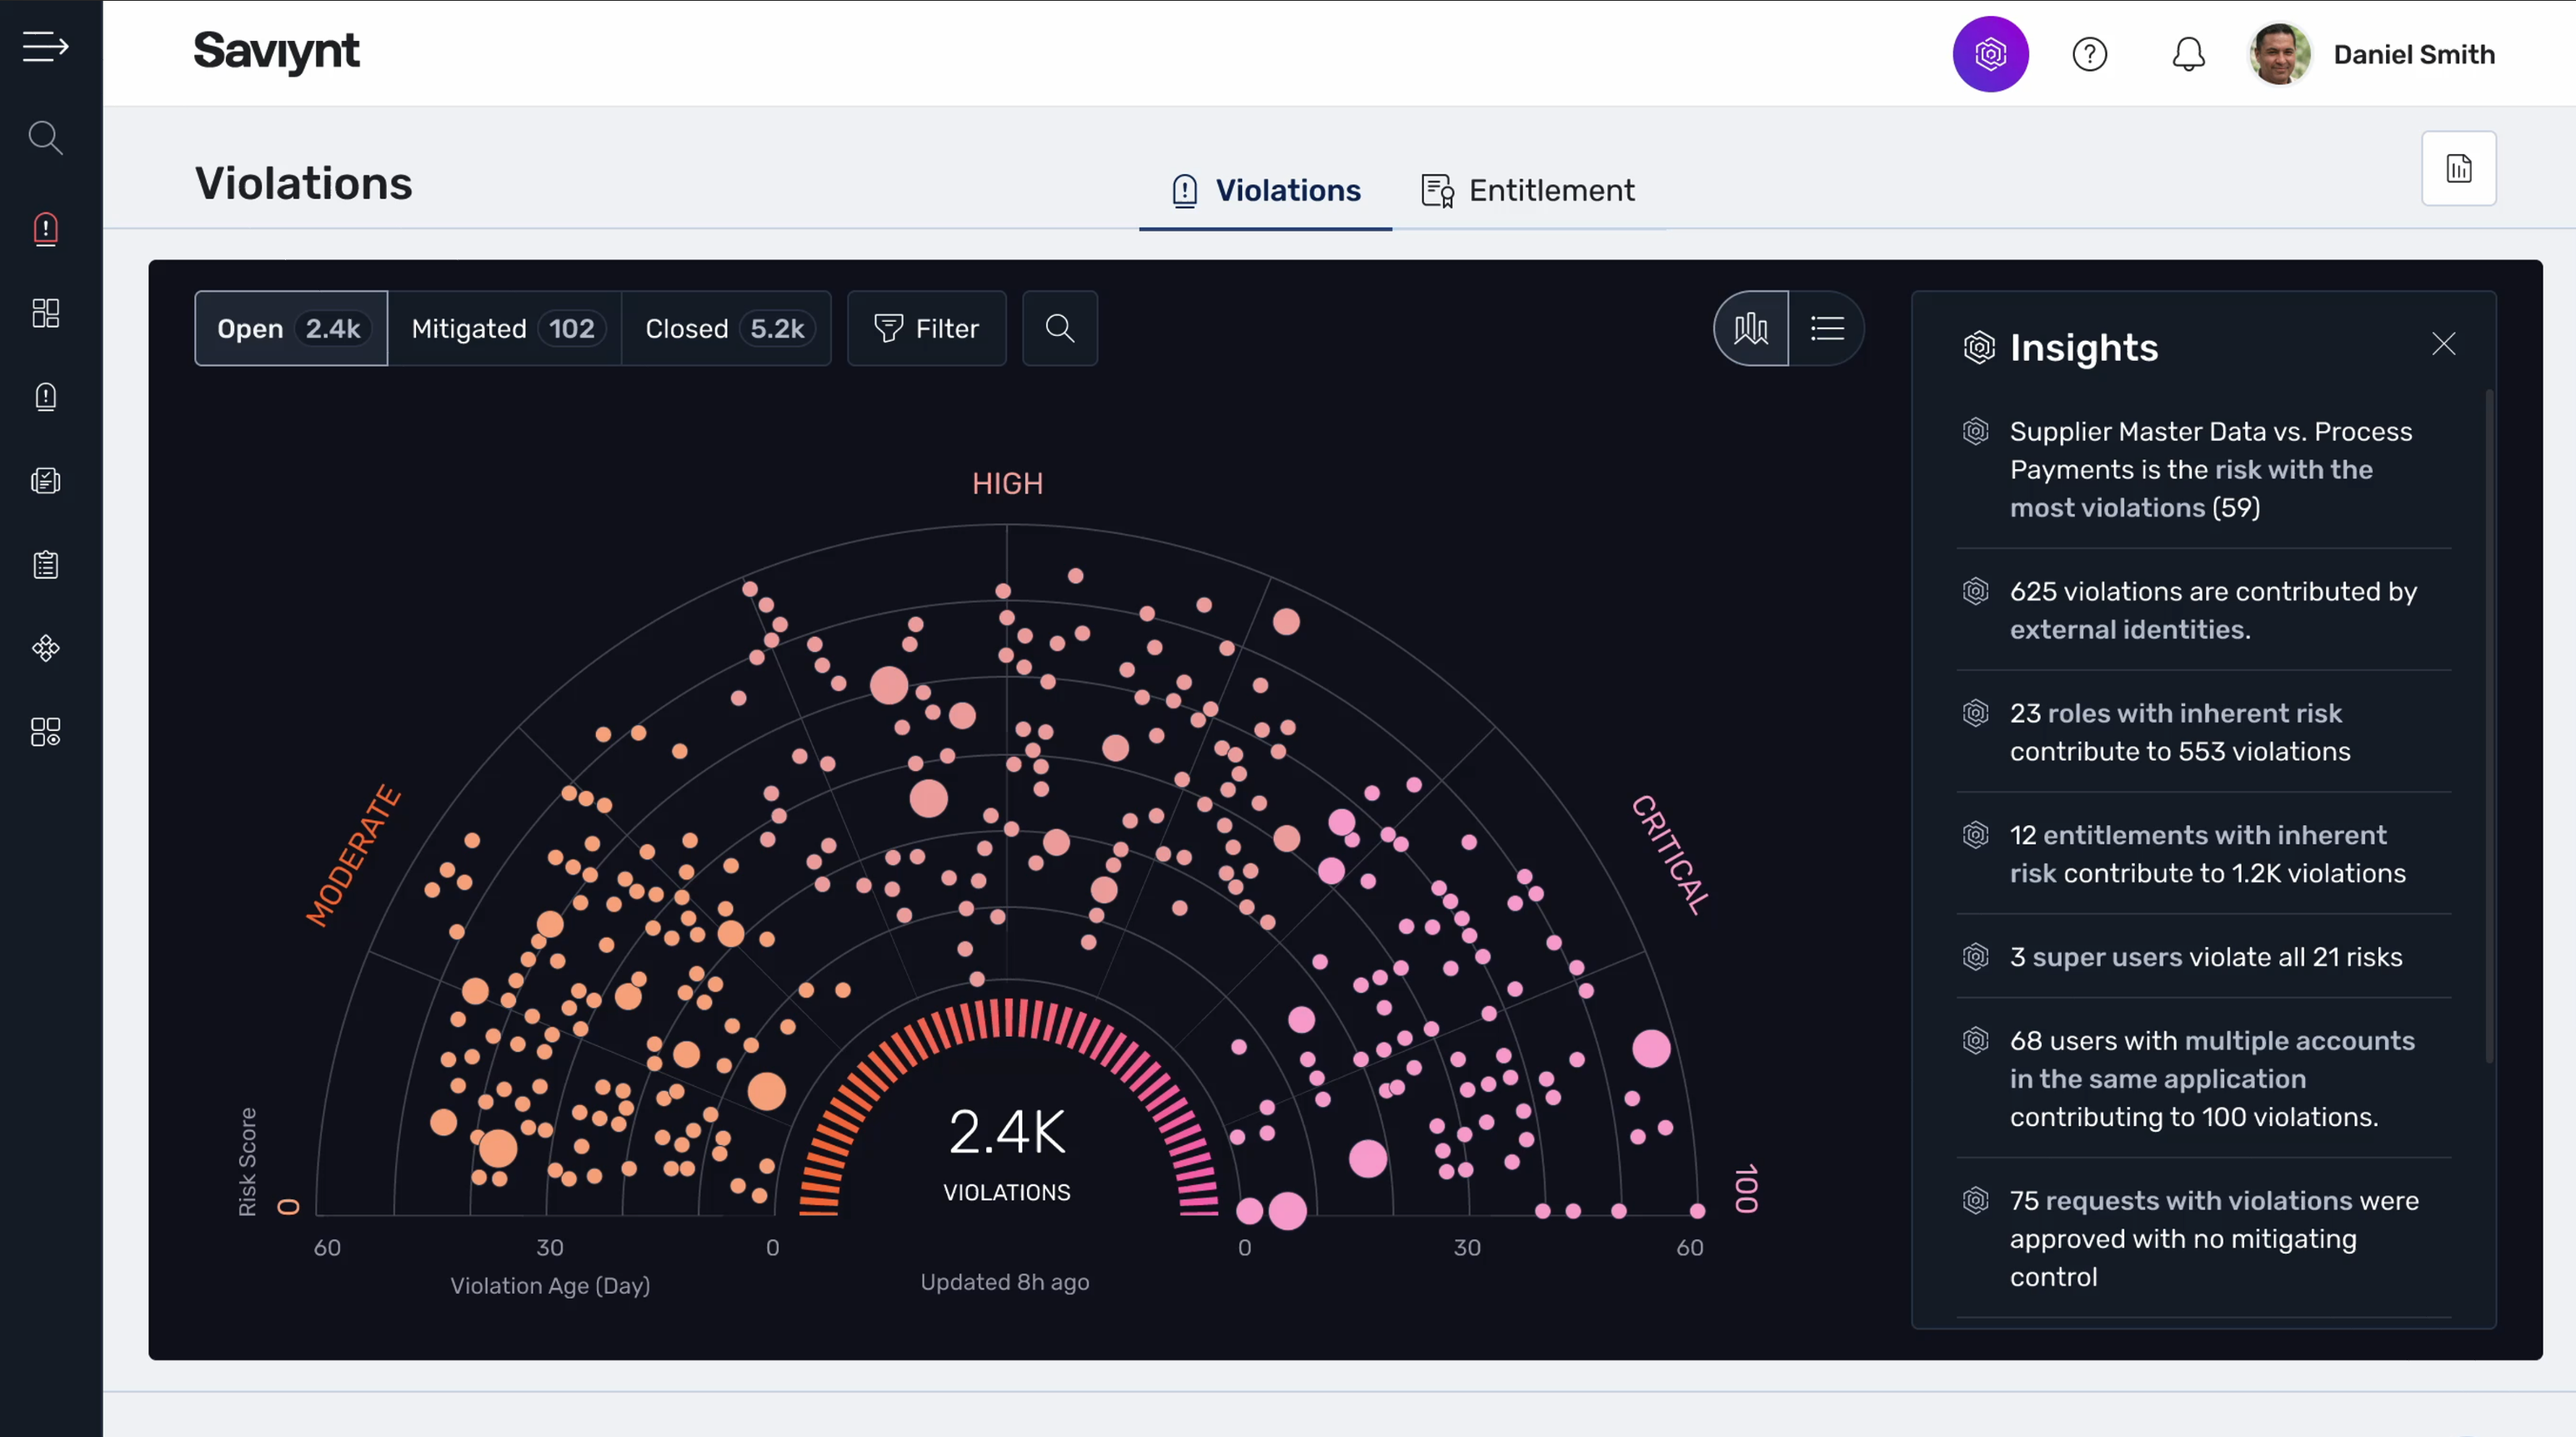Switch to the Entitlement tab
Viewport: 2576px width, 1437px height.
tap(1527, 190)
